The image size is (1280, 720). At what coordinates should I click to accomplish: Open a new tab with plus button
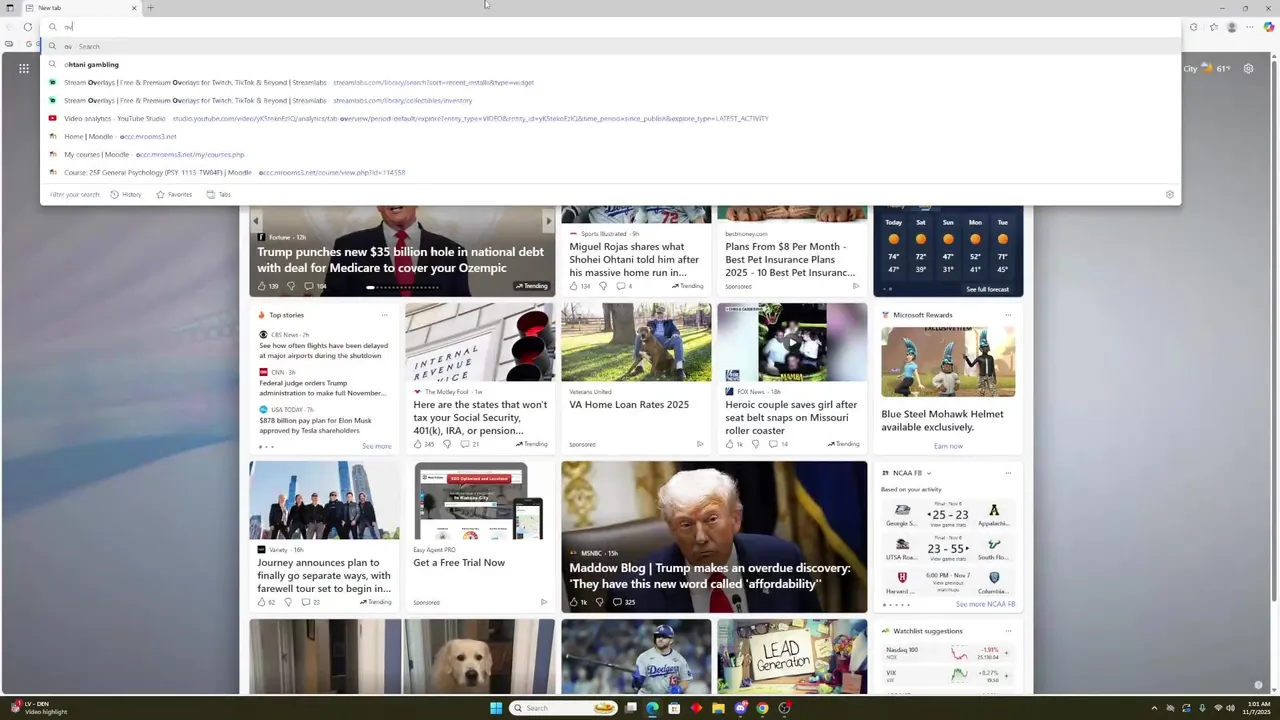pyautogui.click(x=150, y=8)
